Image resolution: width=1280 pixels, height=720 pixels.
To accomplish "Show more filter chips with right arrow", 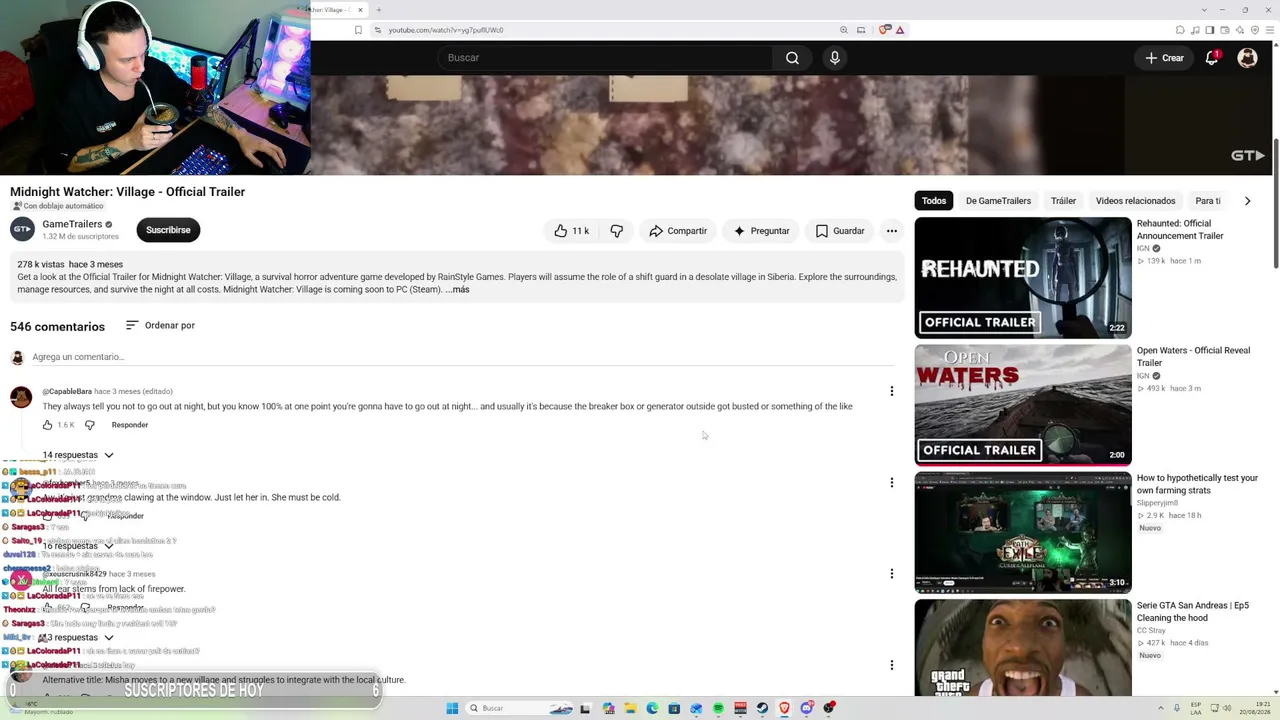I will [x=1247, y=201].
